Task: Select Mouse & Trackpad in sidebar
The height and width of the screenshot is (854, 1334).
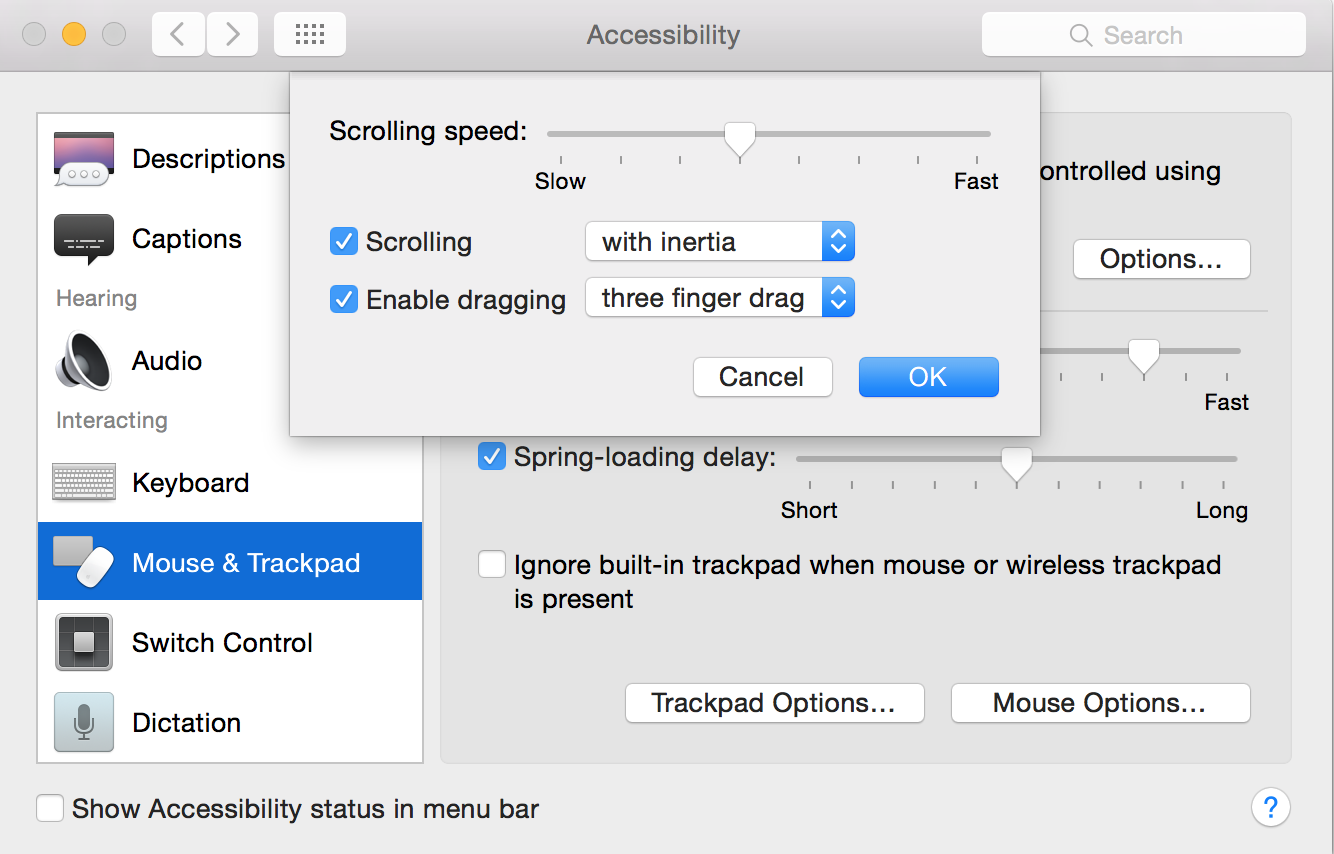Action: click(x=230, y=563)
